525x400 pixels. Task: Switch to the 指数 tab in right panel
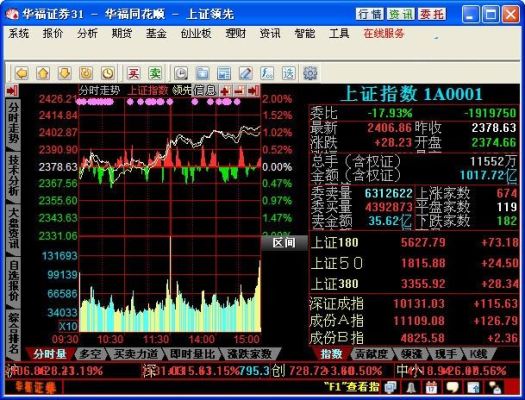pos(331,354)
